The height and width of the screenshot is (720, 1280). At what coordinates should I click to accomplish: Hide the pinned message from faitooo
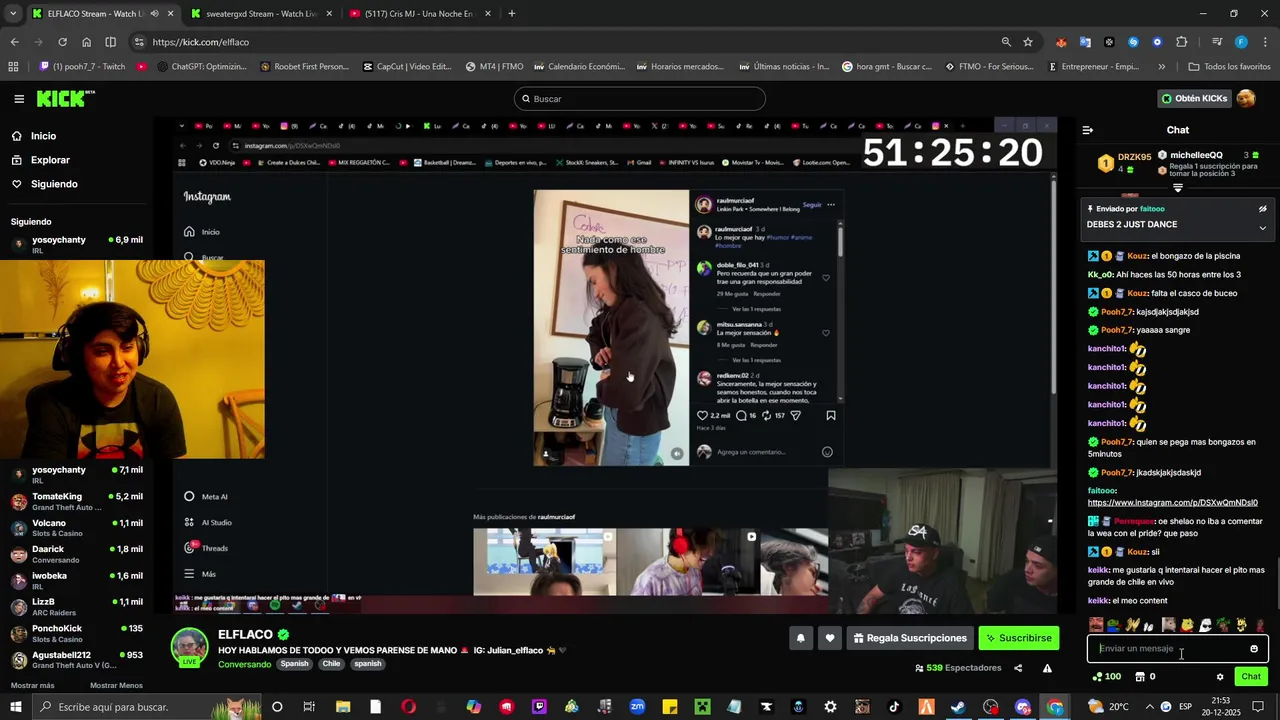pyautogui.click(x=1262, y=209)
